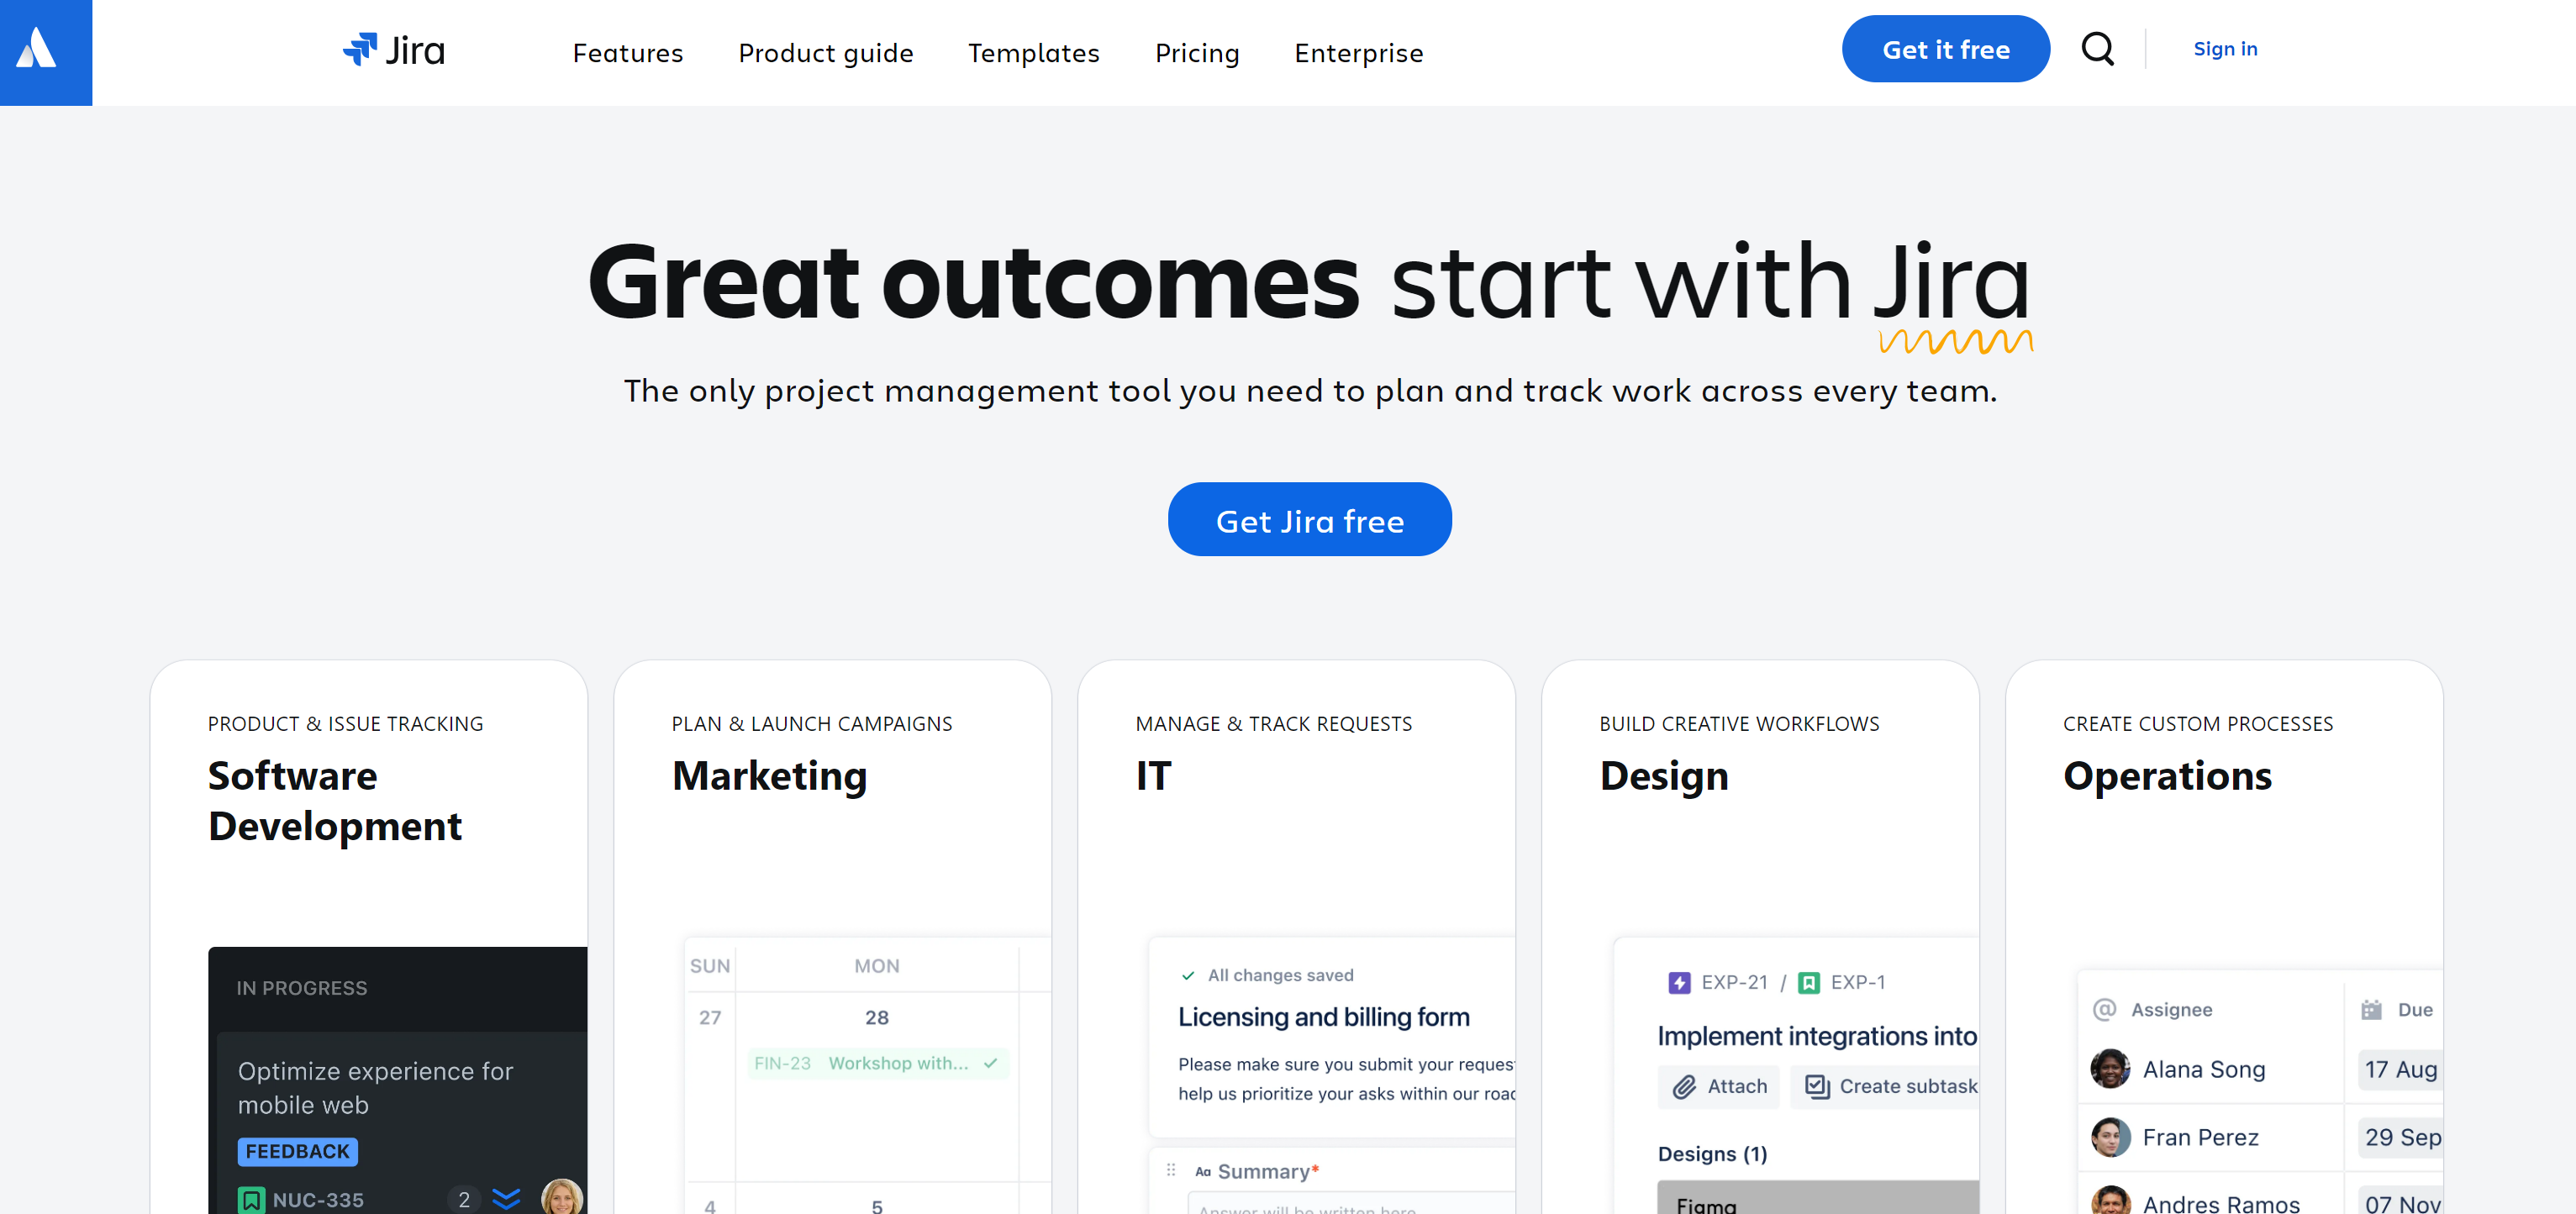Open the Product guide menu item

[824, 51]
